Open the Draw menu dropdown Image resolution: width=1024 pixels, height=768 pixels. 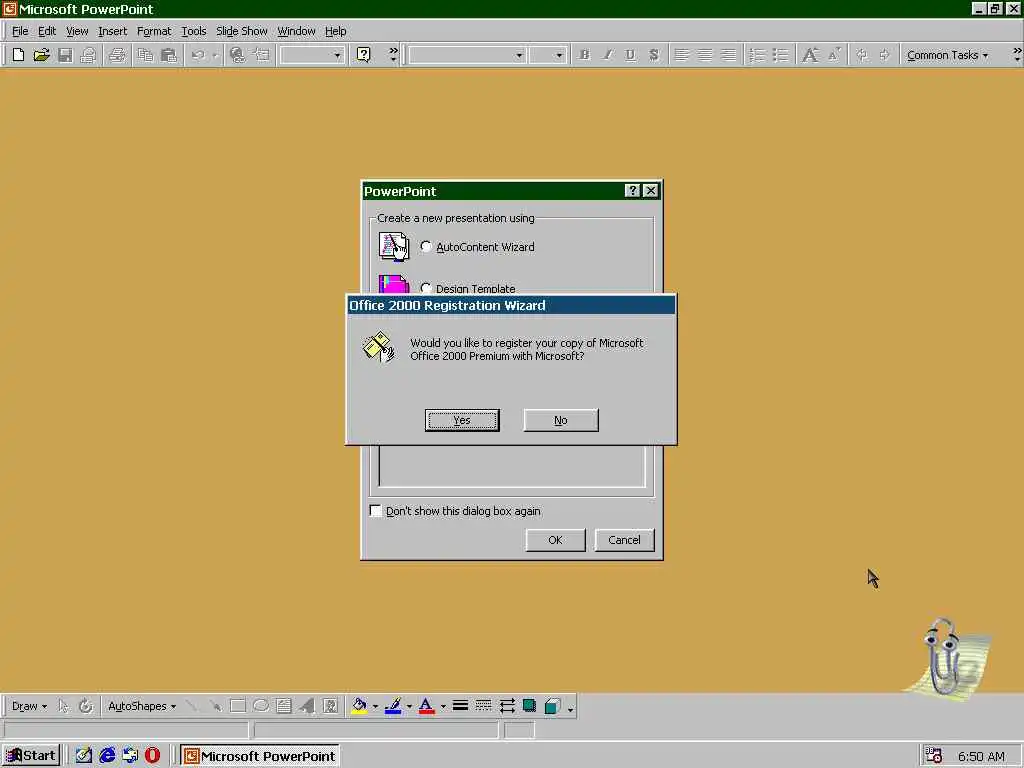click(x=29, y=706)
